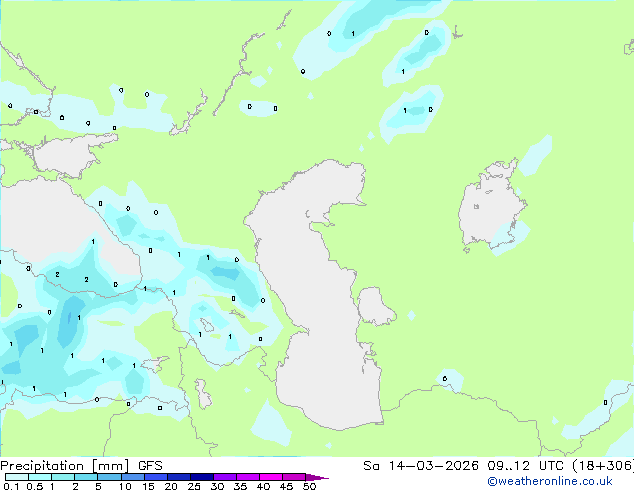The image size is (634, 490).
Task: Select the 0.5 to 1 mm legend swatch
Action: pyautogui.click(x=40, y=477)
